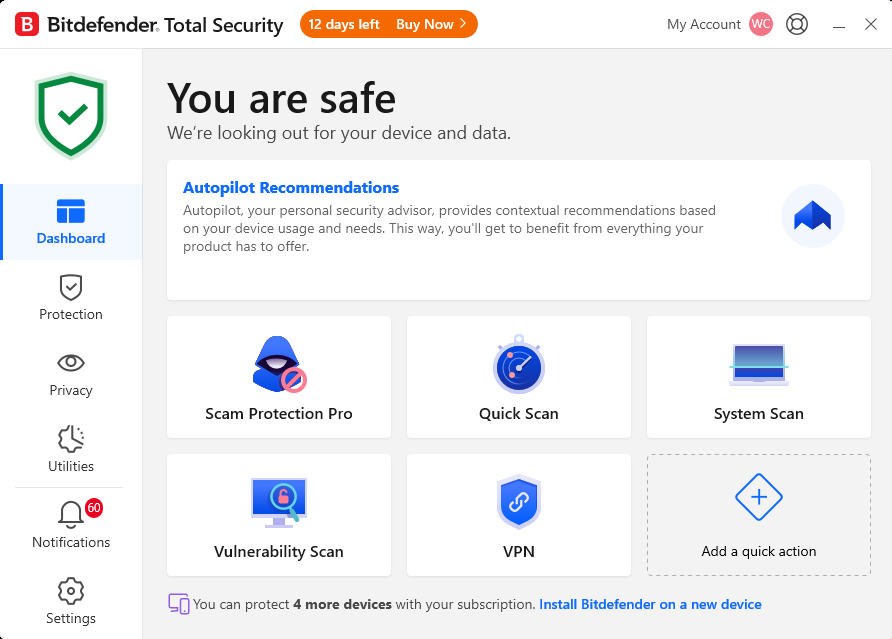The image size is (892, 639).
Task: Open Vulnerability Scan monitor icon
Action: click(279, 502)
